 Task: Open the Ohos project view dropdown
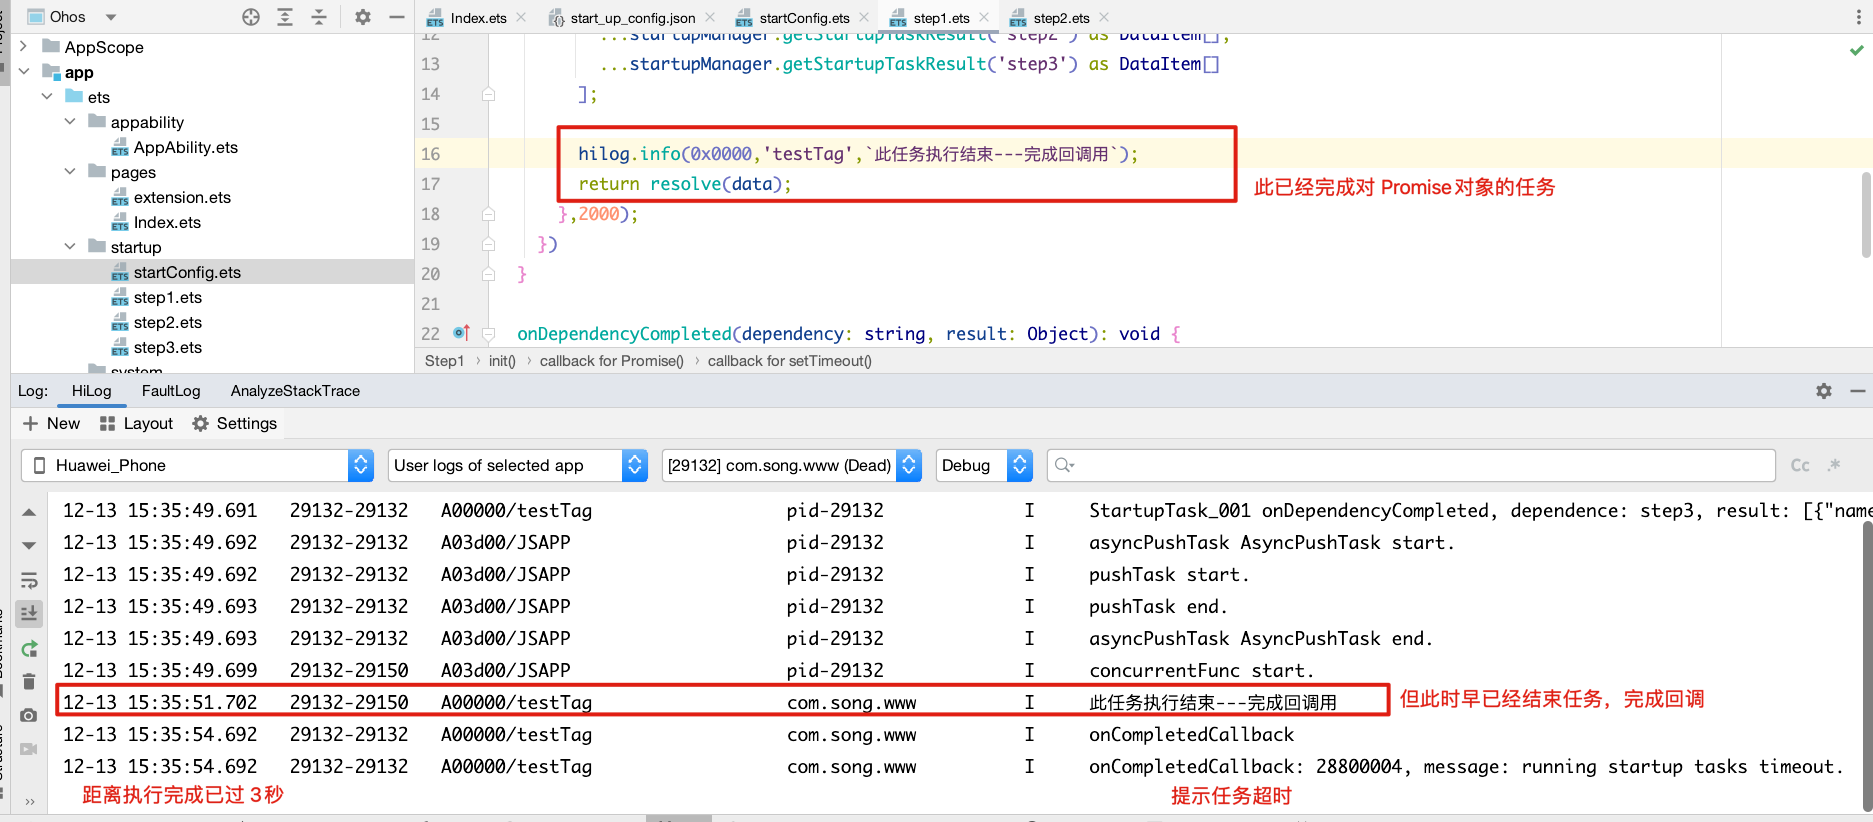[111, 17]
